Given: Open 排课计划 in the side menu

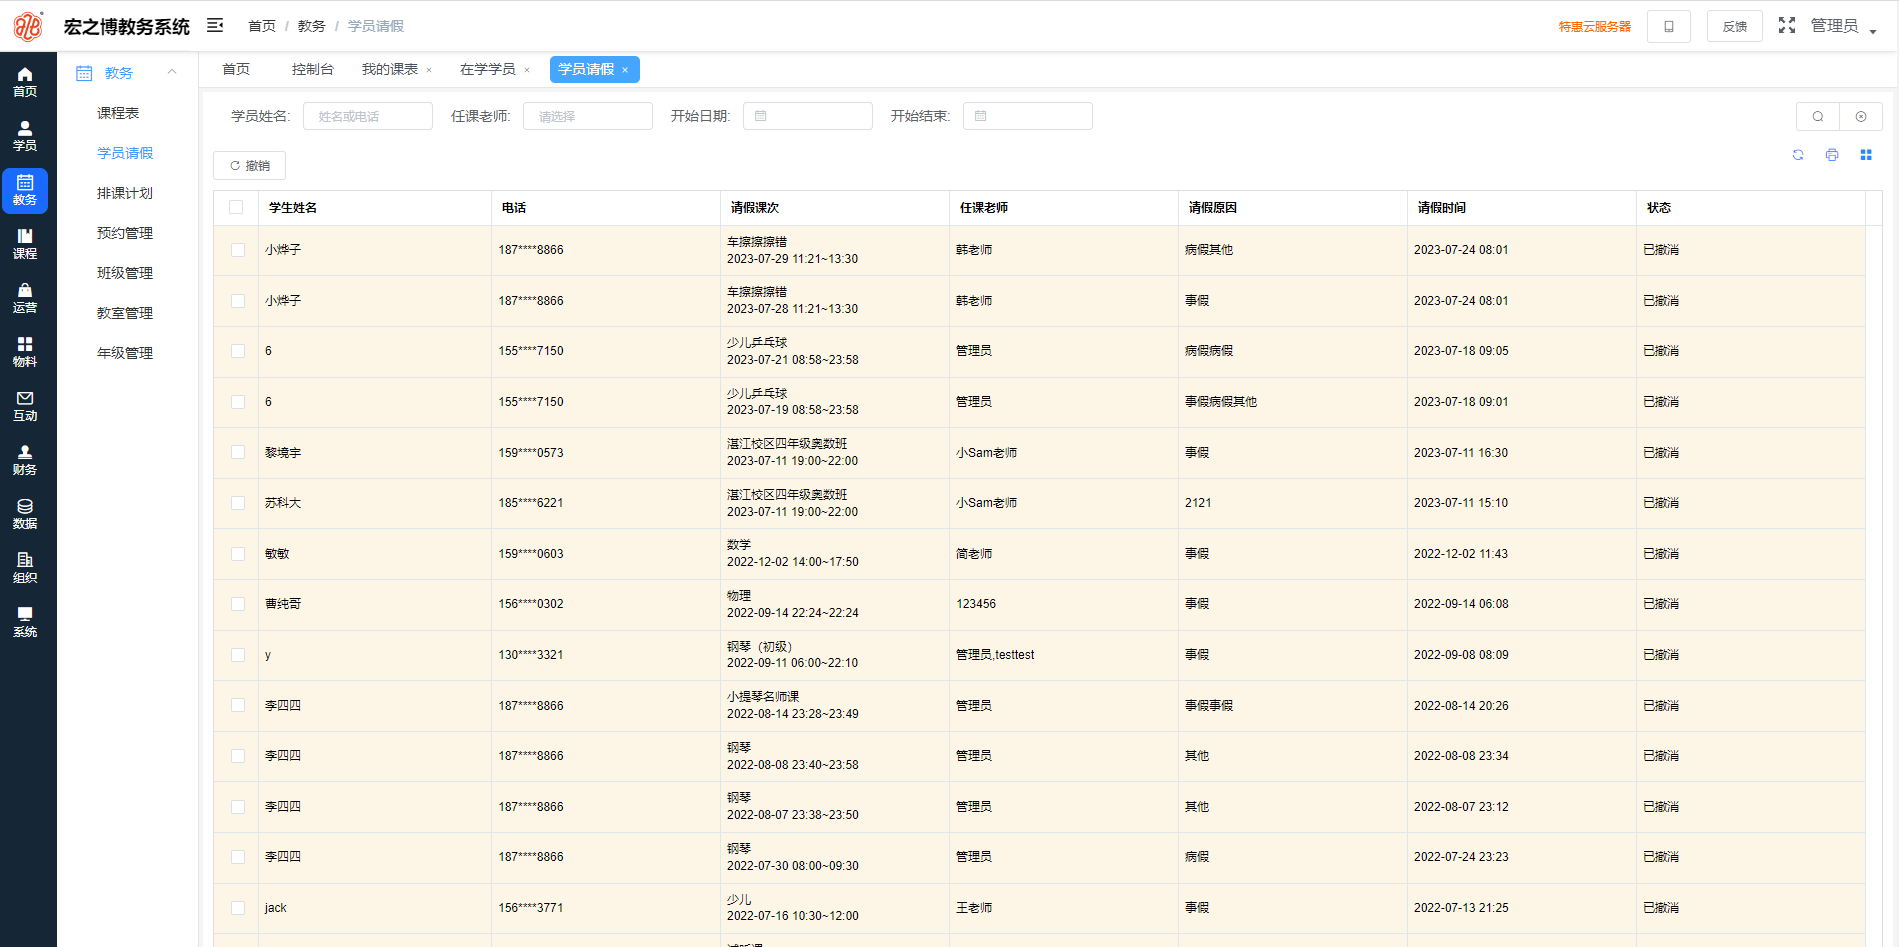Looking at the screenshot, I should coord(125,193).
